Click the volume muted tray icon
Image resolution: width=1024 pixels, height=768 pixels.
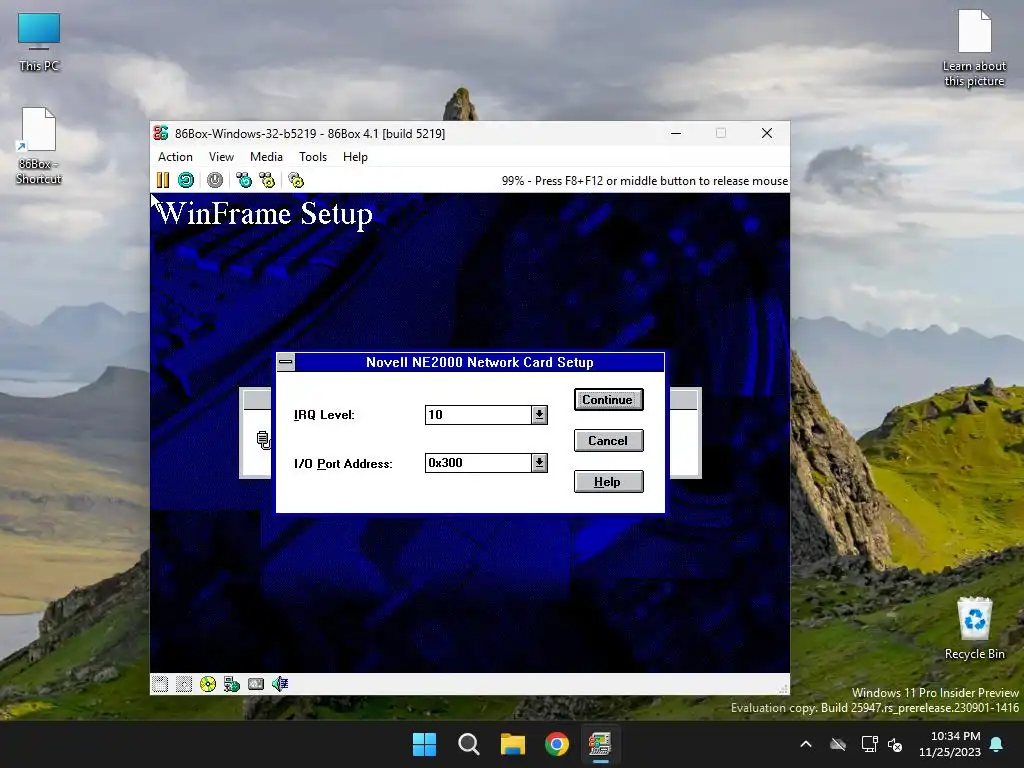click(x=895, y=744)
